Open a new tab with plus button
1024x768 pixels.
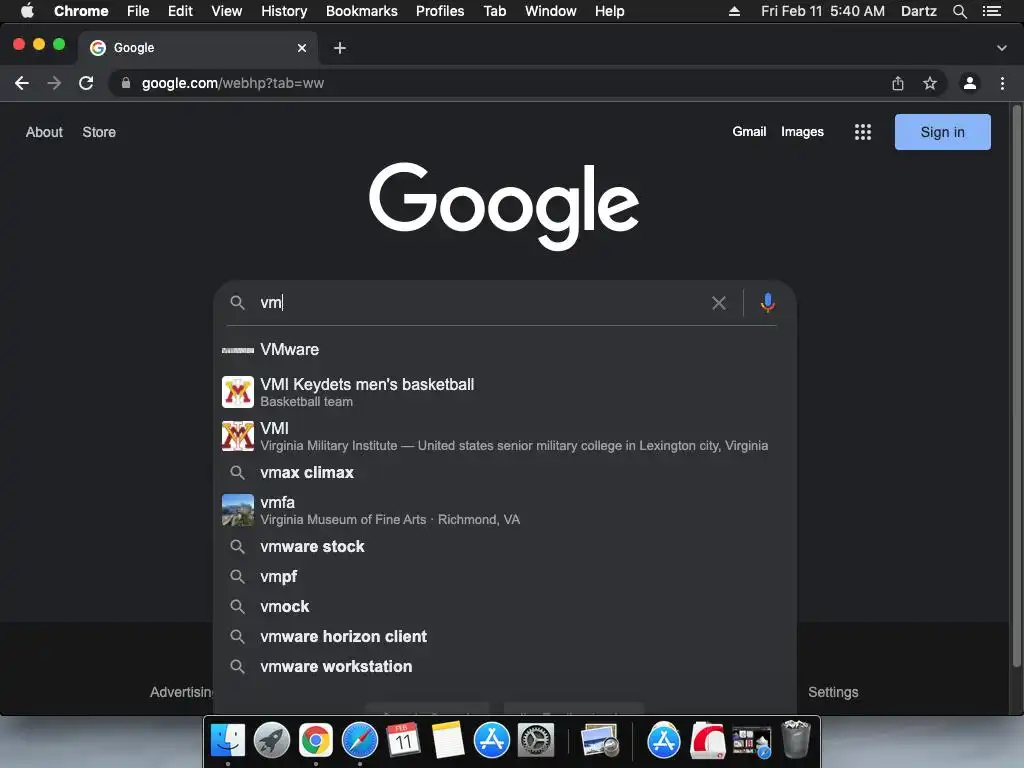340,48
